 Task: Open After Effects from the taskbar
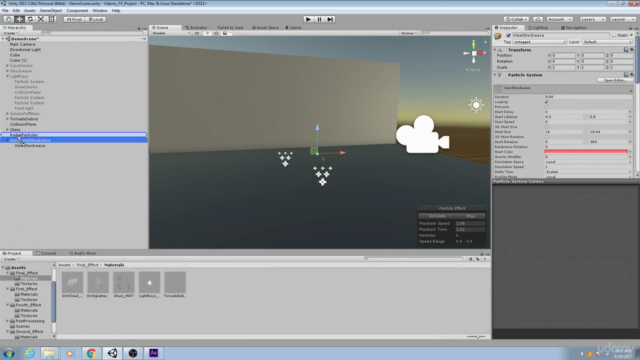pyautogui.click(x=154, y=353)
